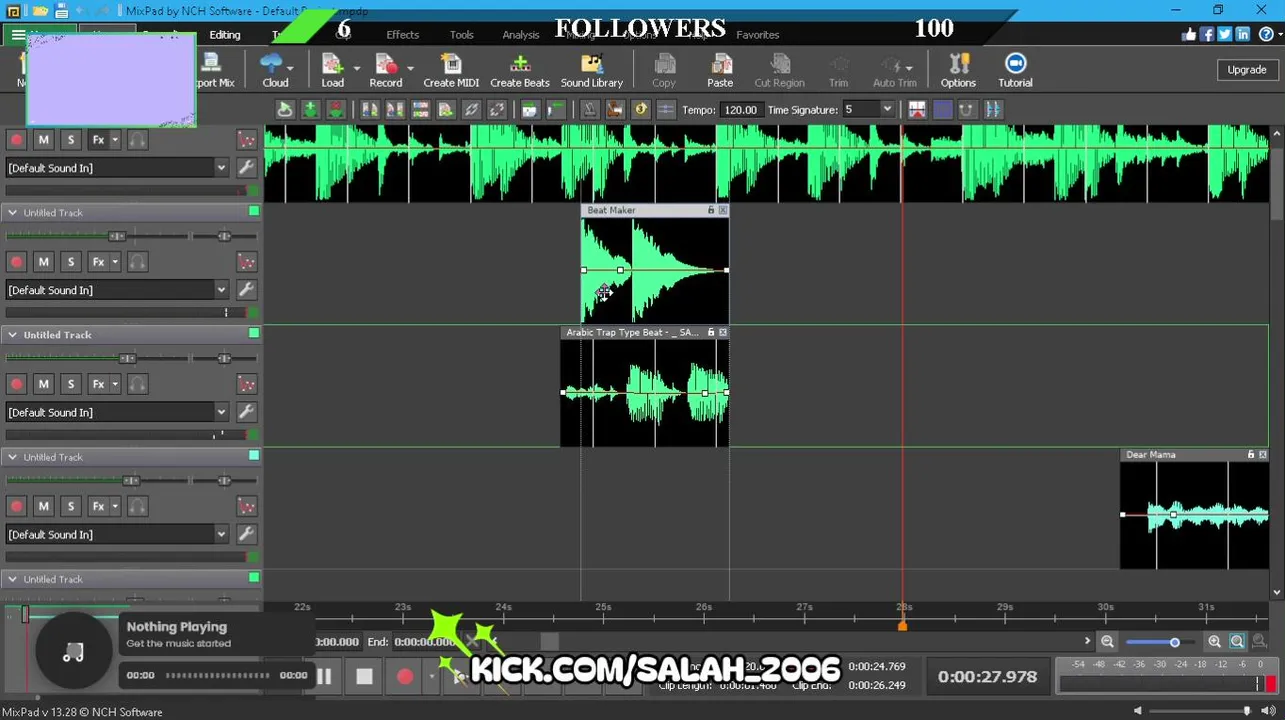Click the metronome icon in the secondary toolbar
Screen dimensions: 1285x720
(x=590, y=110)
